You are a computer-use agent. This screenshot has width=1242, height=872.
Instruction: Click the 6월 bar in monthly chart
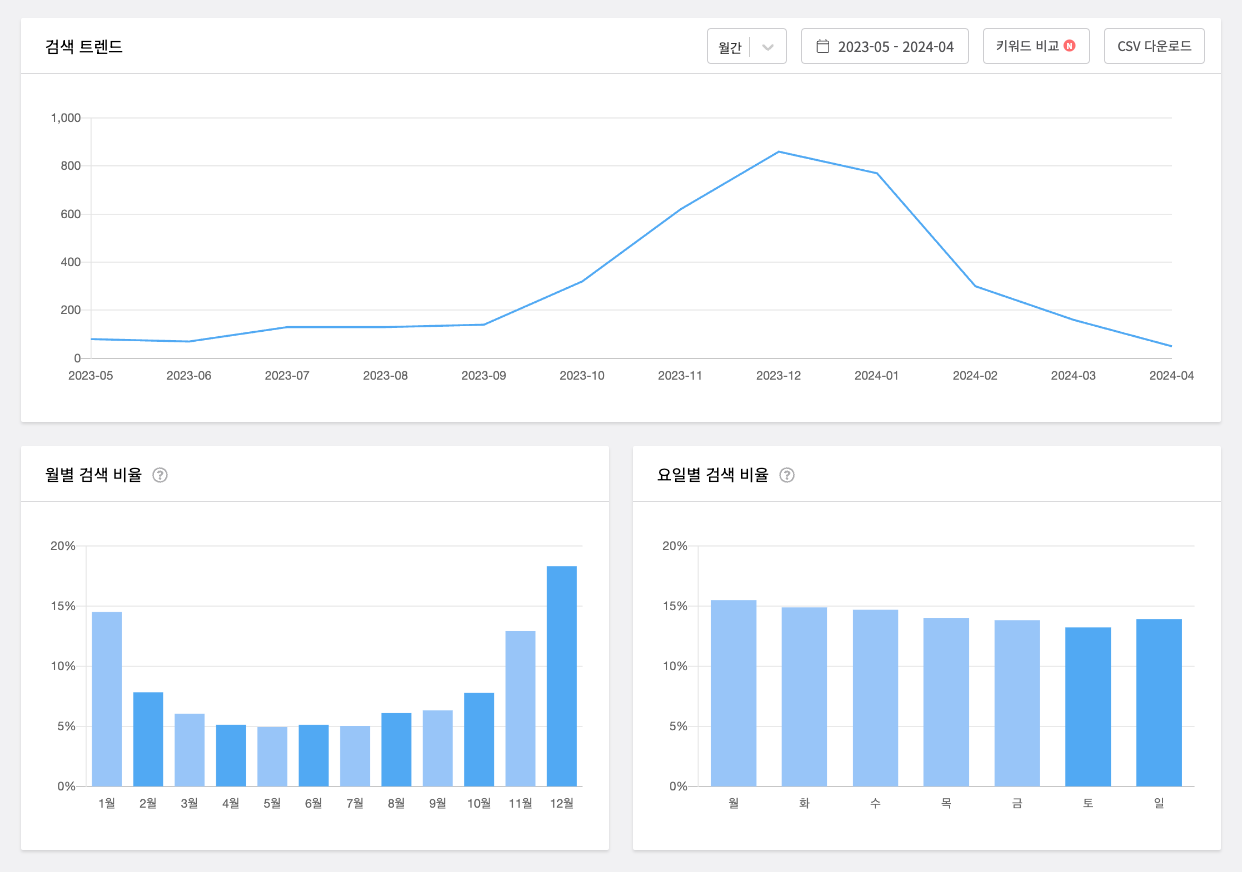point(314,755)
